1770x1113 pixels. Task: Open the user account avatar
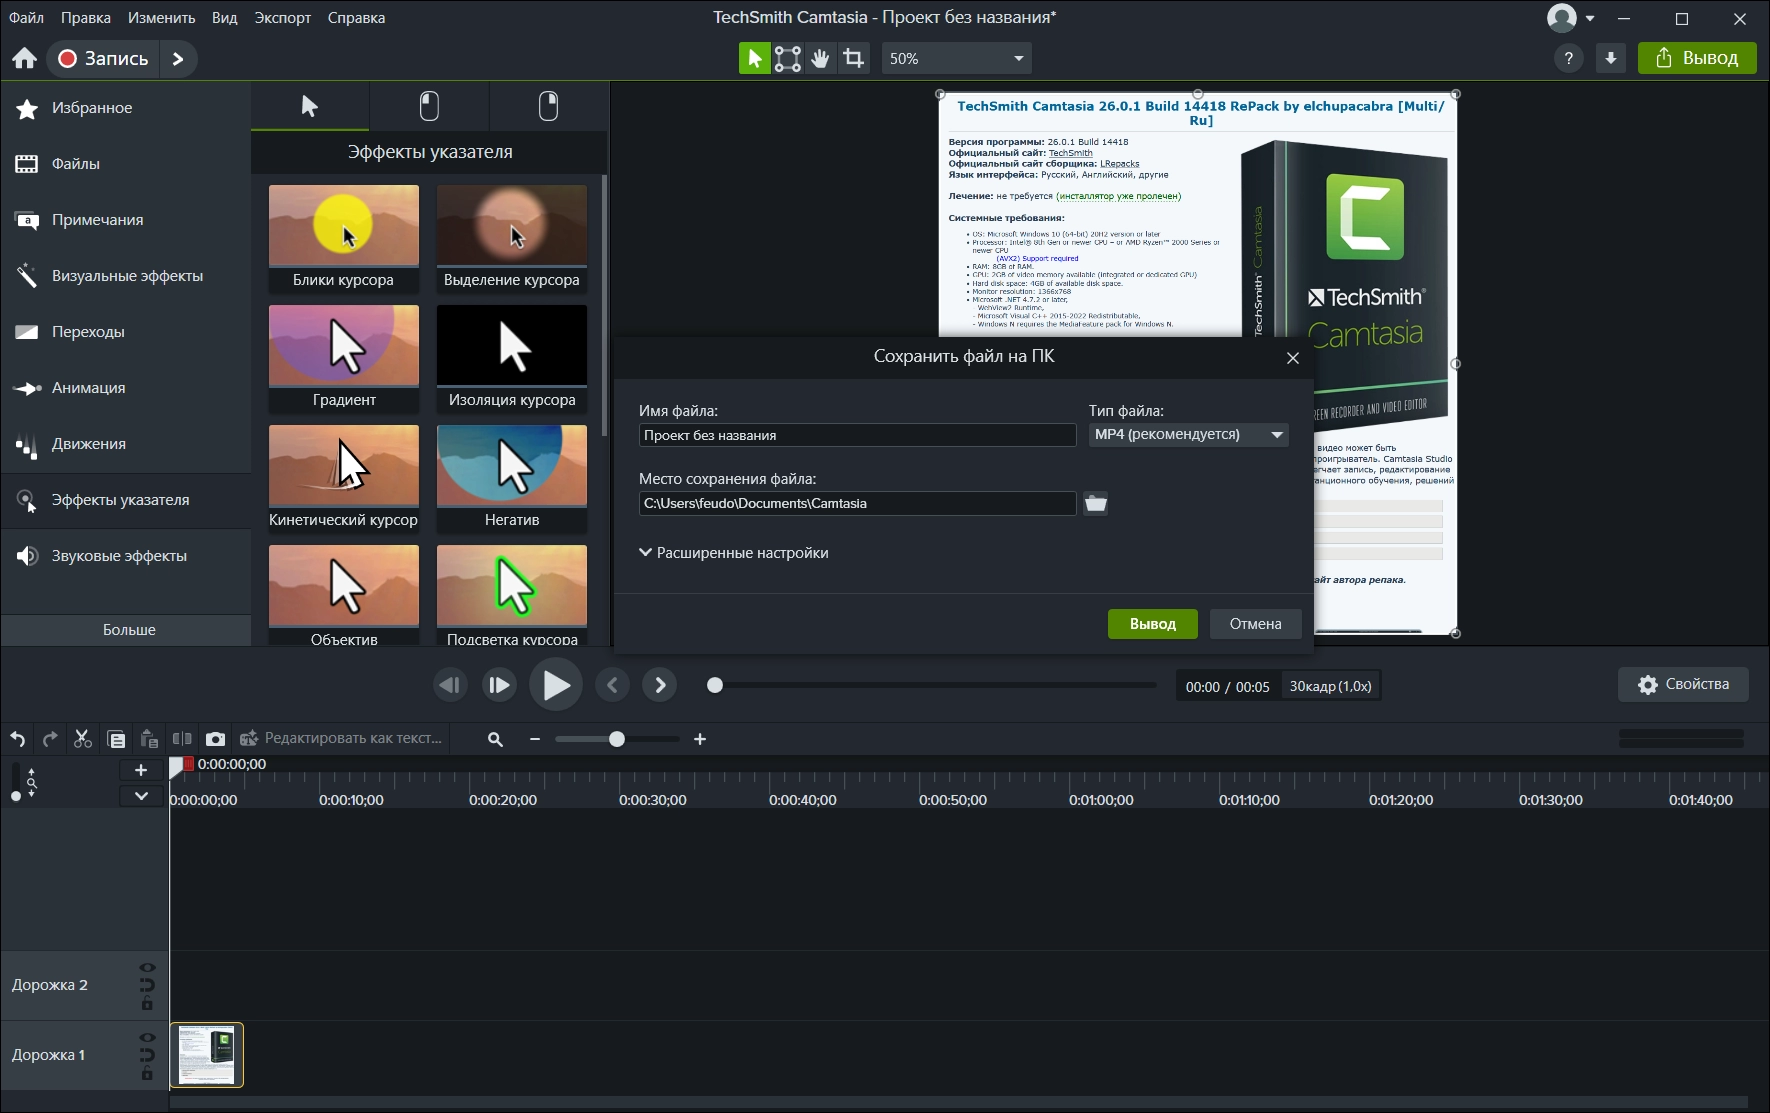(x=1561, y=18)
